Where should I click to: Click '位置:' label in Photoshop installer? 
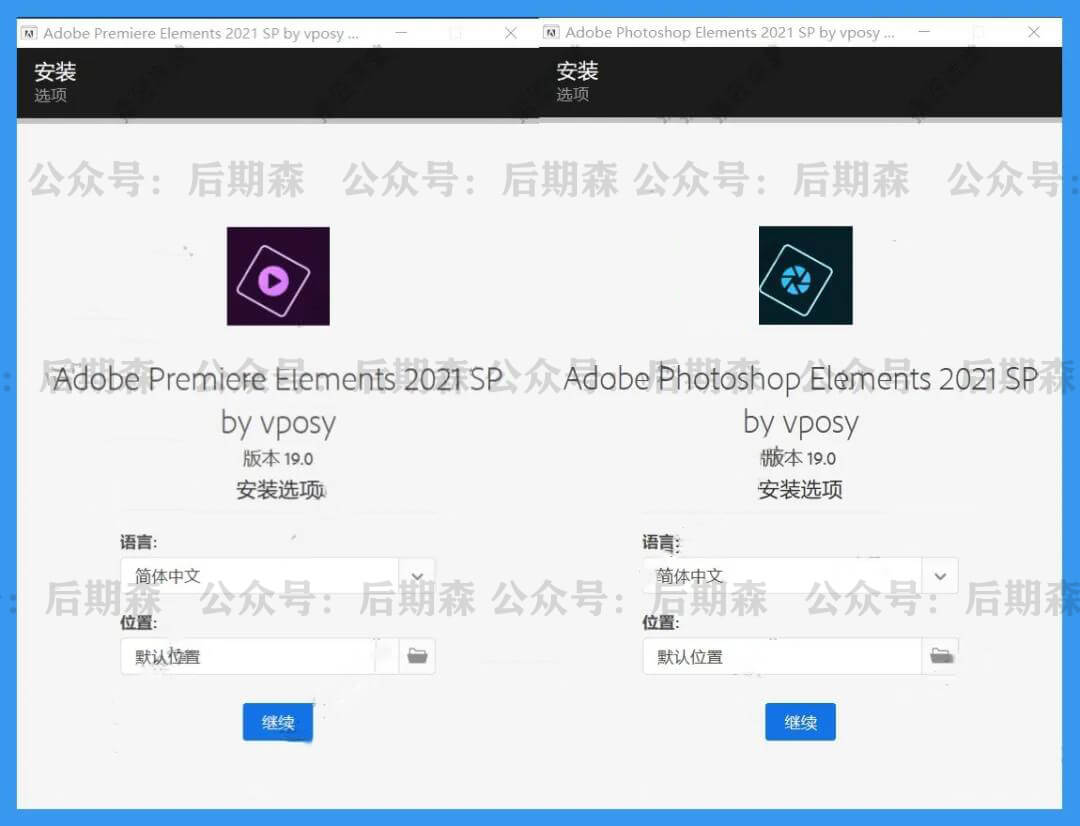click(661, 622)
